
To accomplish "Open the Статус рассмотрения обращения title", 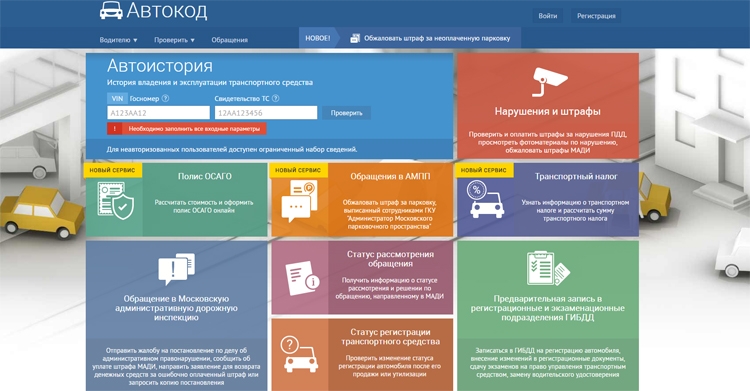I will 390,259.
